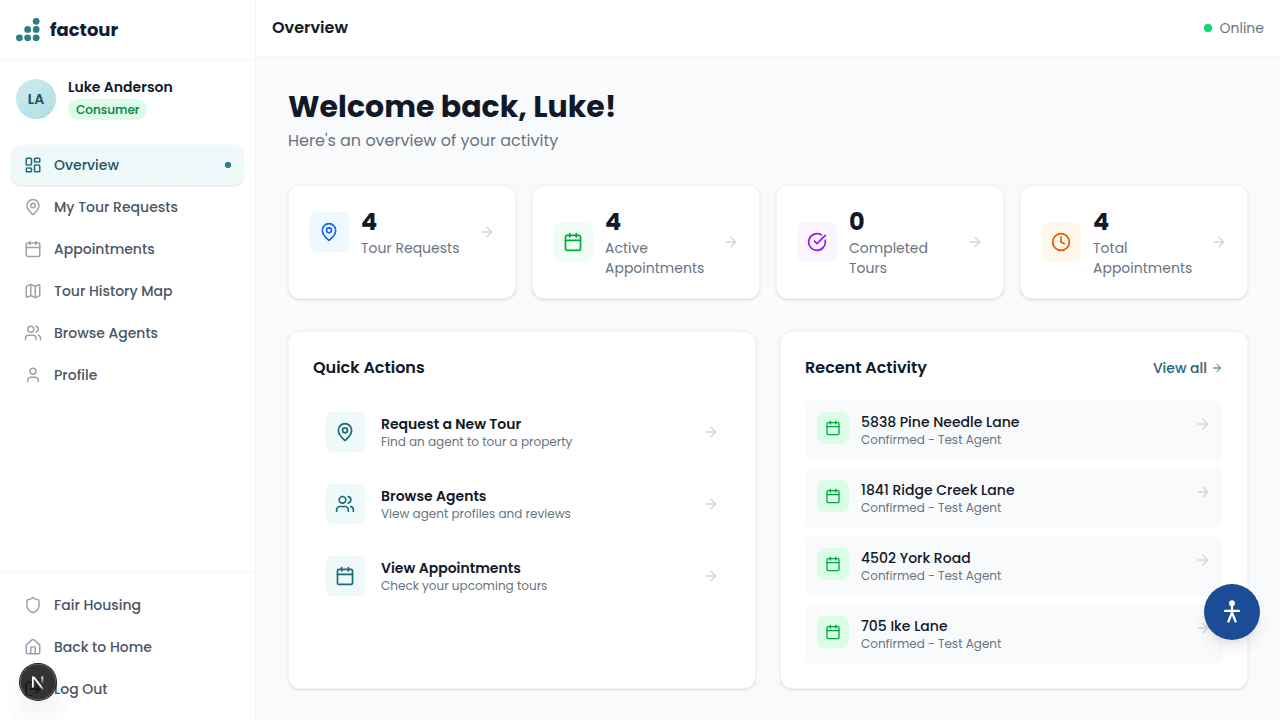Open the accessibility options floating button
Image resolution: width=1280 pixels, height=720 pixels.
[1231, 611]
